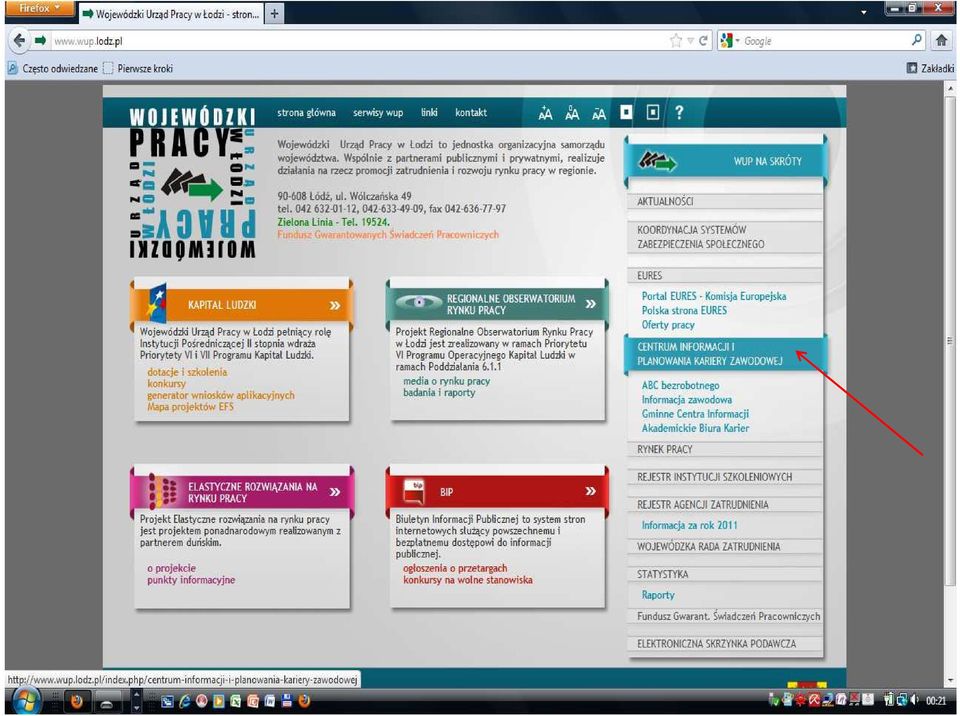
Task: Open a new tab with plus button
Action: pos(274,13)
